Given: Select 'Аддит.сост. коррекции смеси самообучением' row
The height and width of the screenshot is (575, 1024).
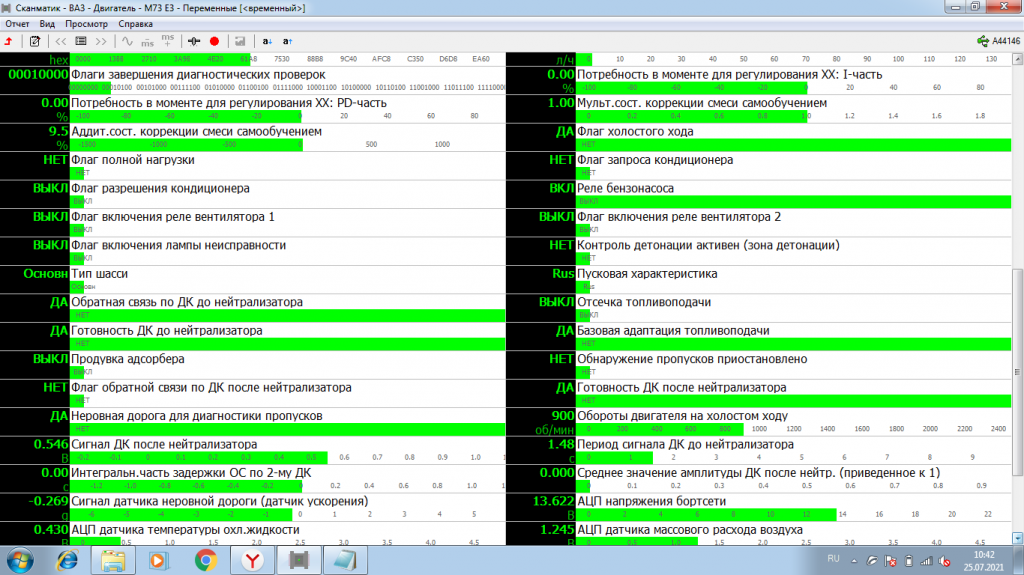Looking at the screenshot, I should 253,137.
